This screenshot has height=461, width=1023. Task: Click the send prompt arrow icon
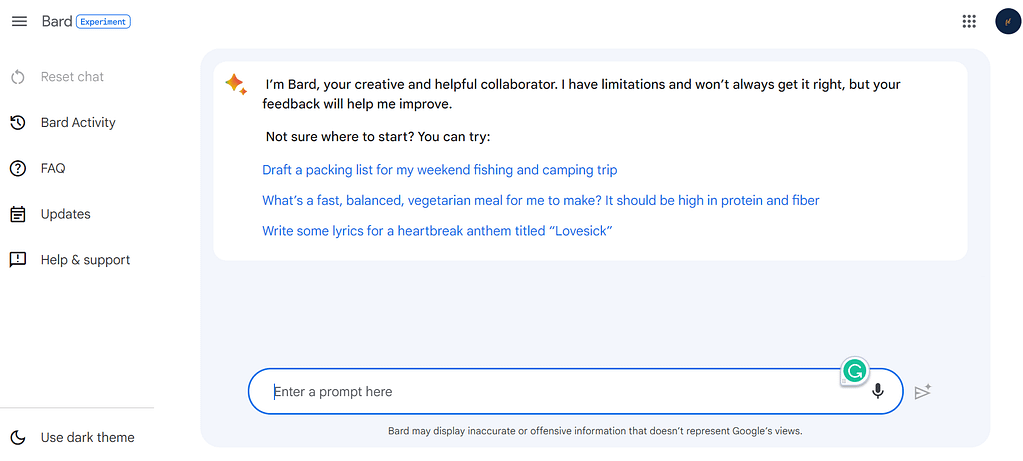click(x=923, y=391)
